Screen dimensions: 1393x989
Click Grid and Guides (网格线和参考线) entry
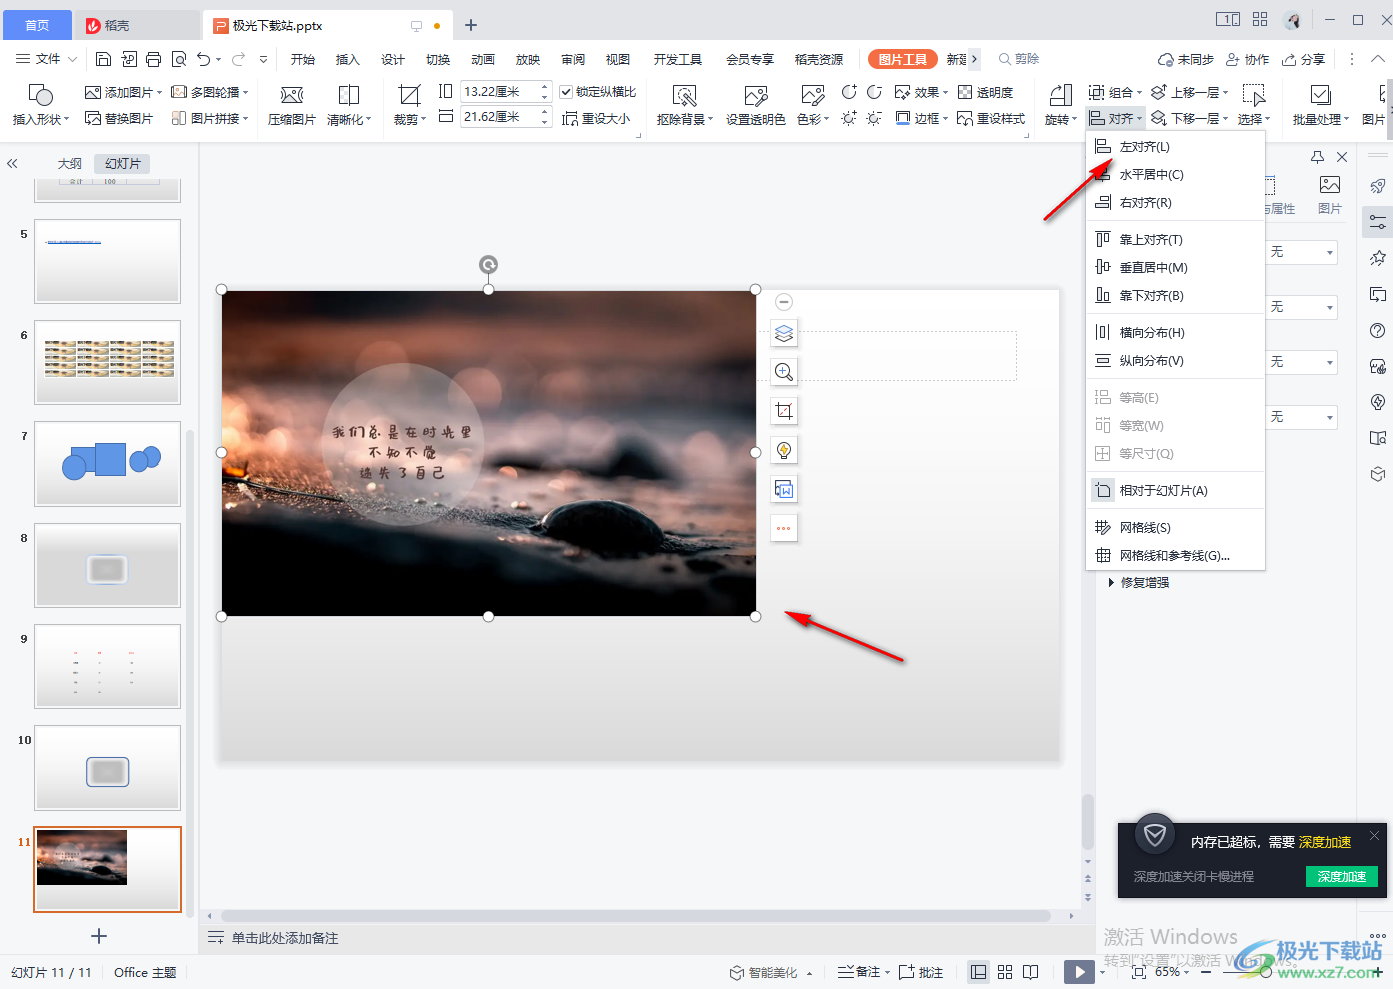(x=1175, y=555)
